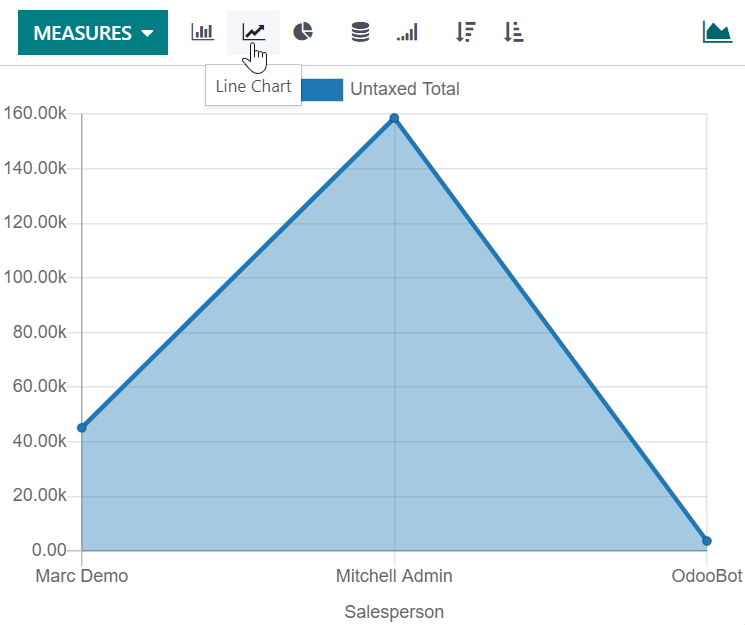Click the OdooBot data point
This screenshot has width=745, height=625.
[706, 541]
